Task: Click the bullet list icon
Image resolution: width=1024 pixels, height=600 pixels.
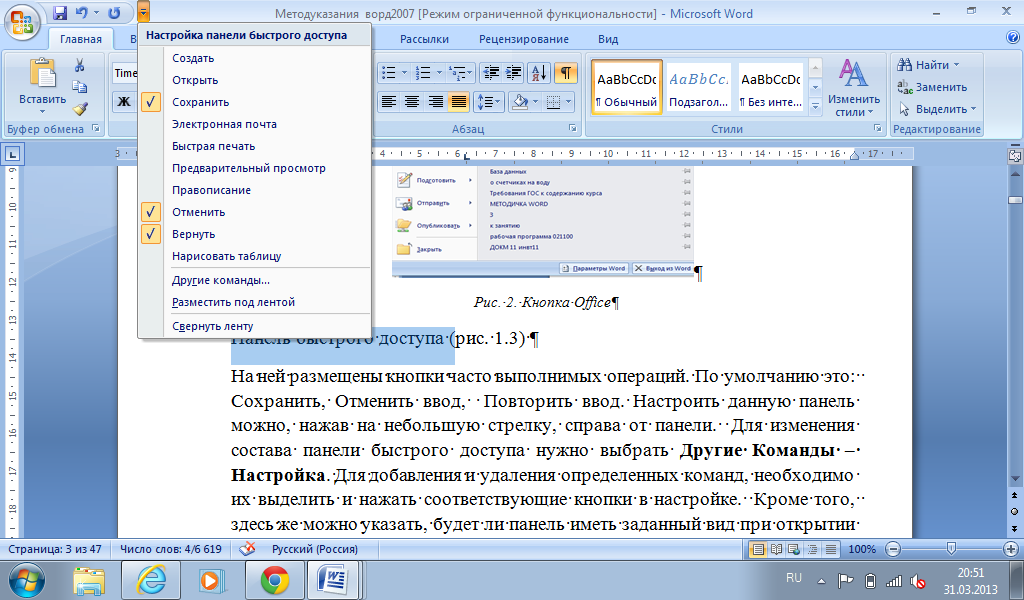Action: point(389,72)
